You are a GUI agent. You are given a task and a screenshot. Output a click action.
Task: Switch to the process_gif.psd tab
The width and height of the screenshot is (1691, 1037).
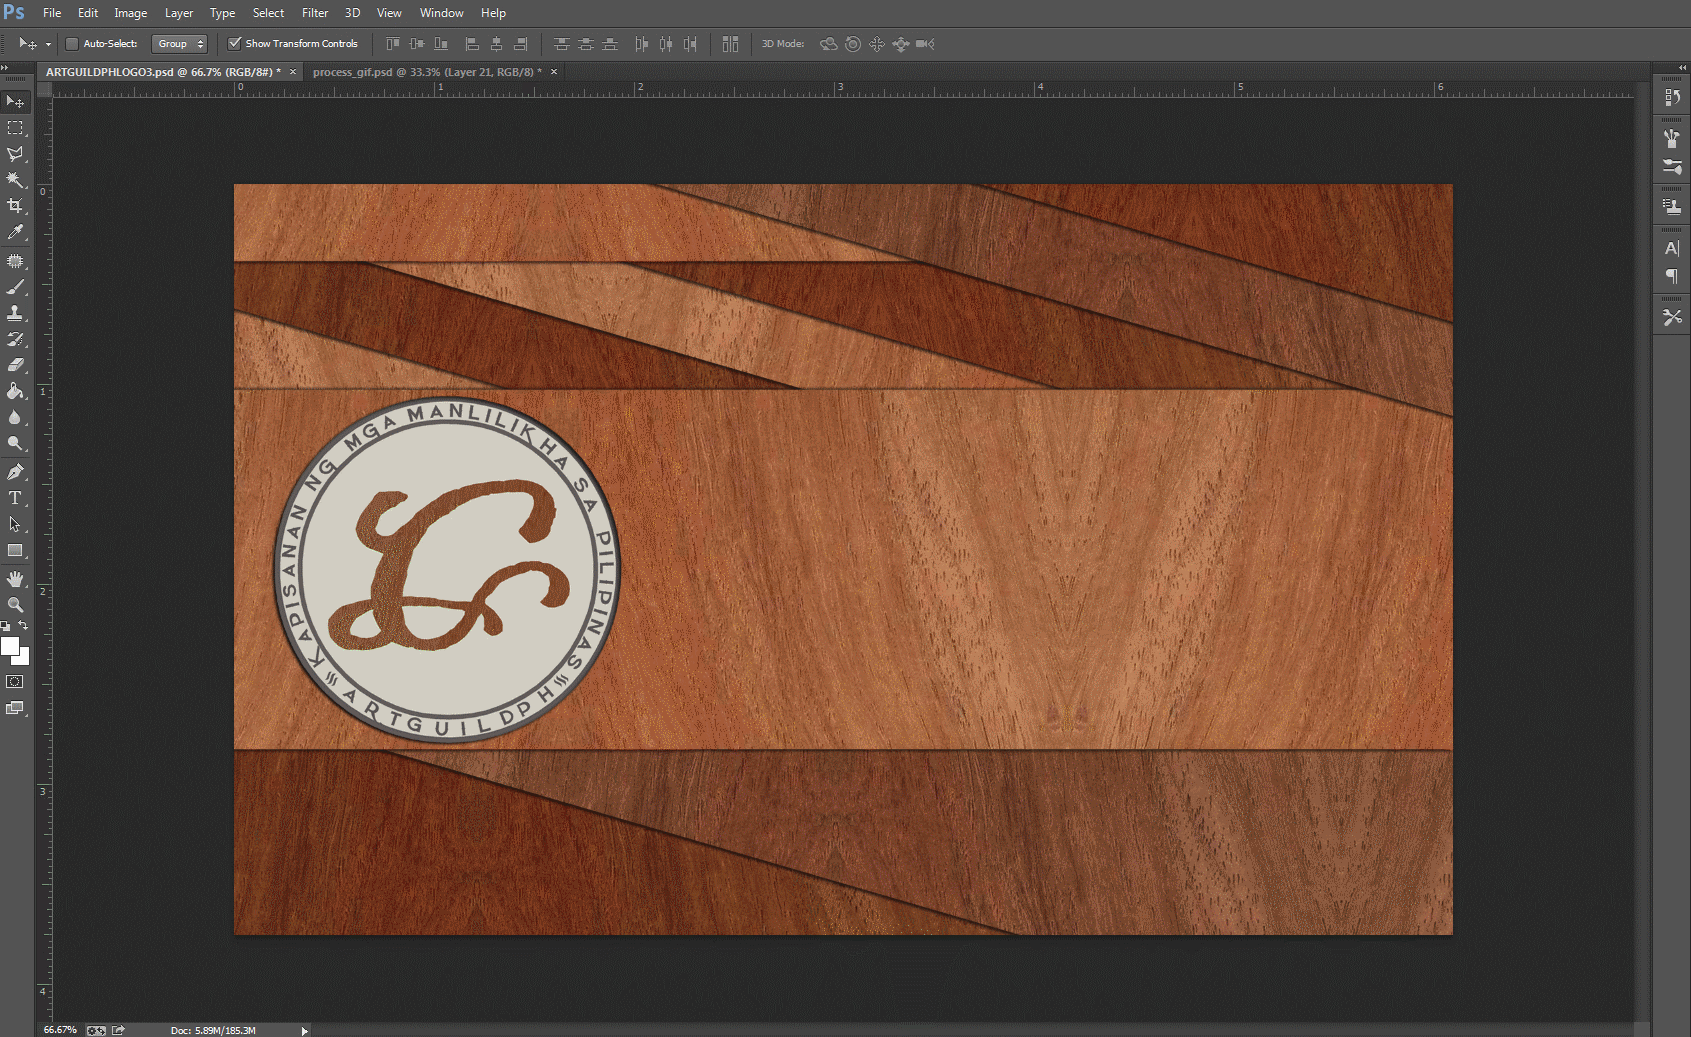[x=427, y=72]
